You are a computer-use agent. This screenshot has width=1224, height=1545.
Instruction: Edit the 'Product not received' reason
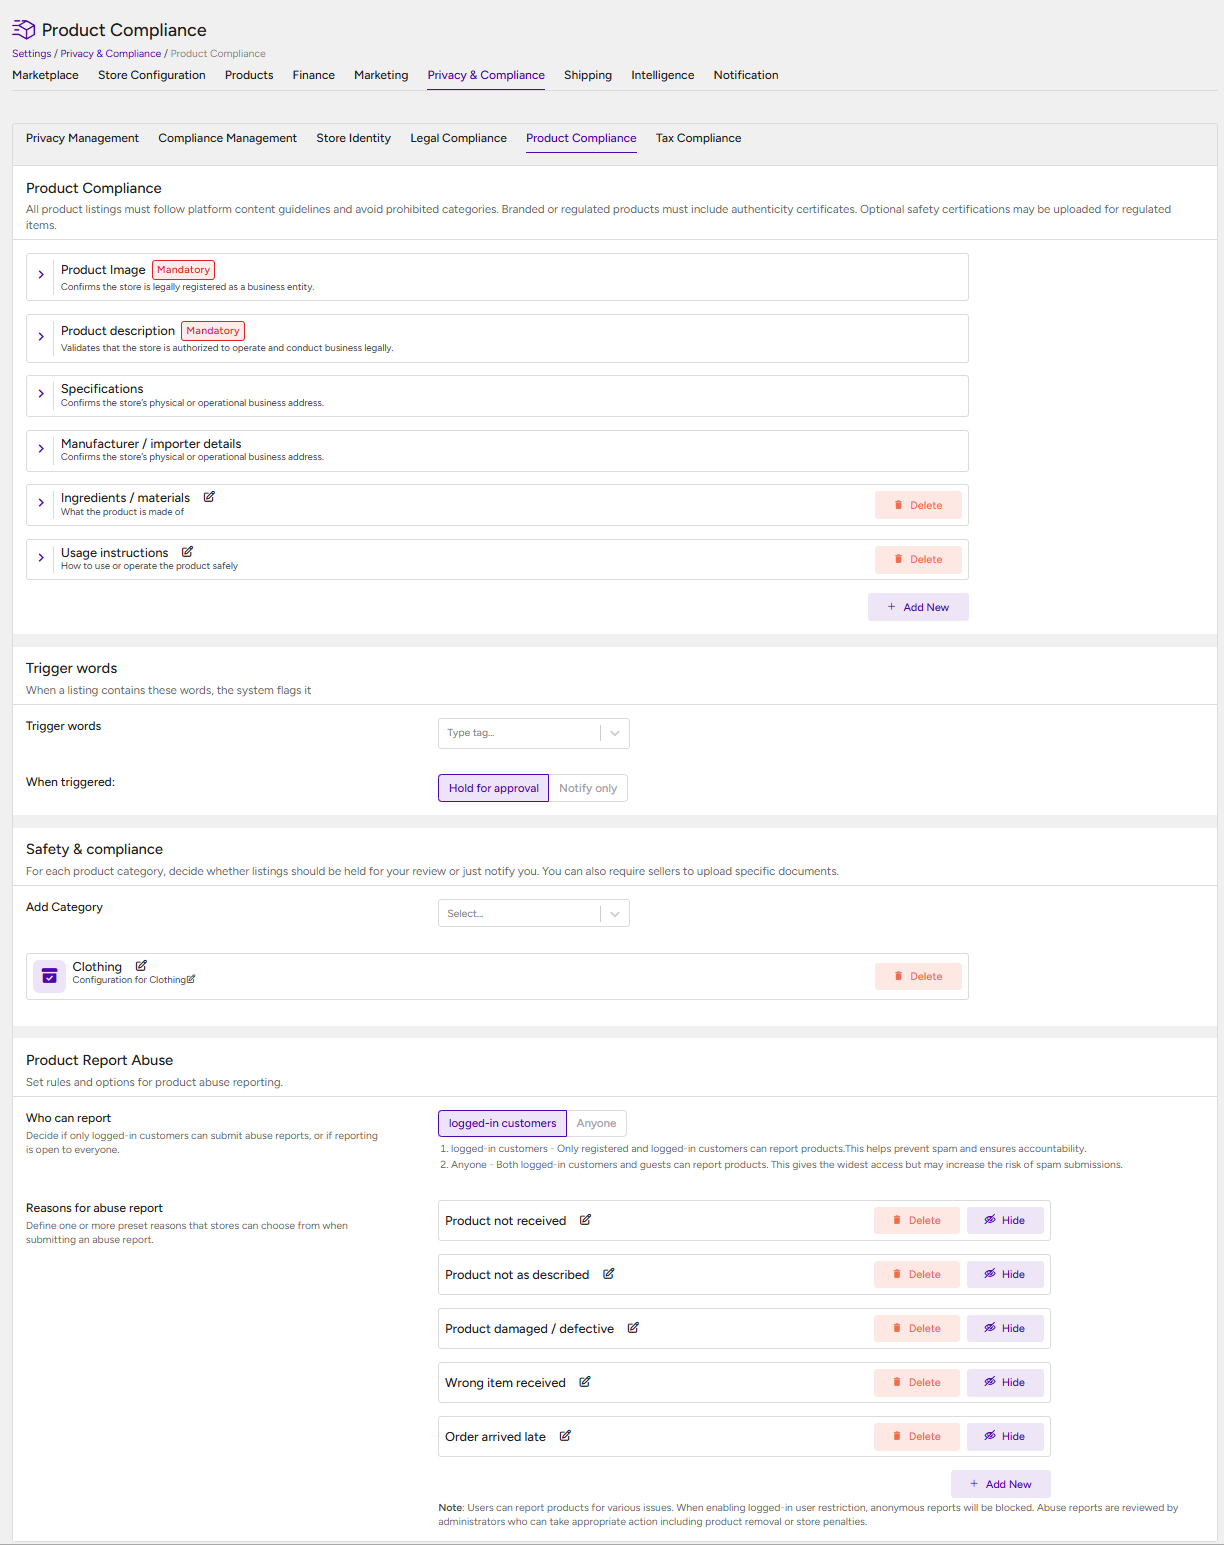(585, 1220)
